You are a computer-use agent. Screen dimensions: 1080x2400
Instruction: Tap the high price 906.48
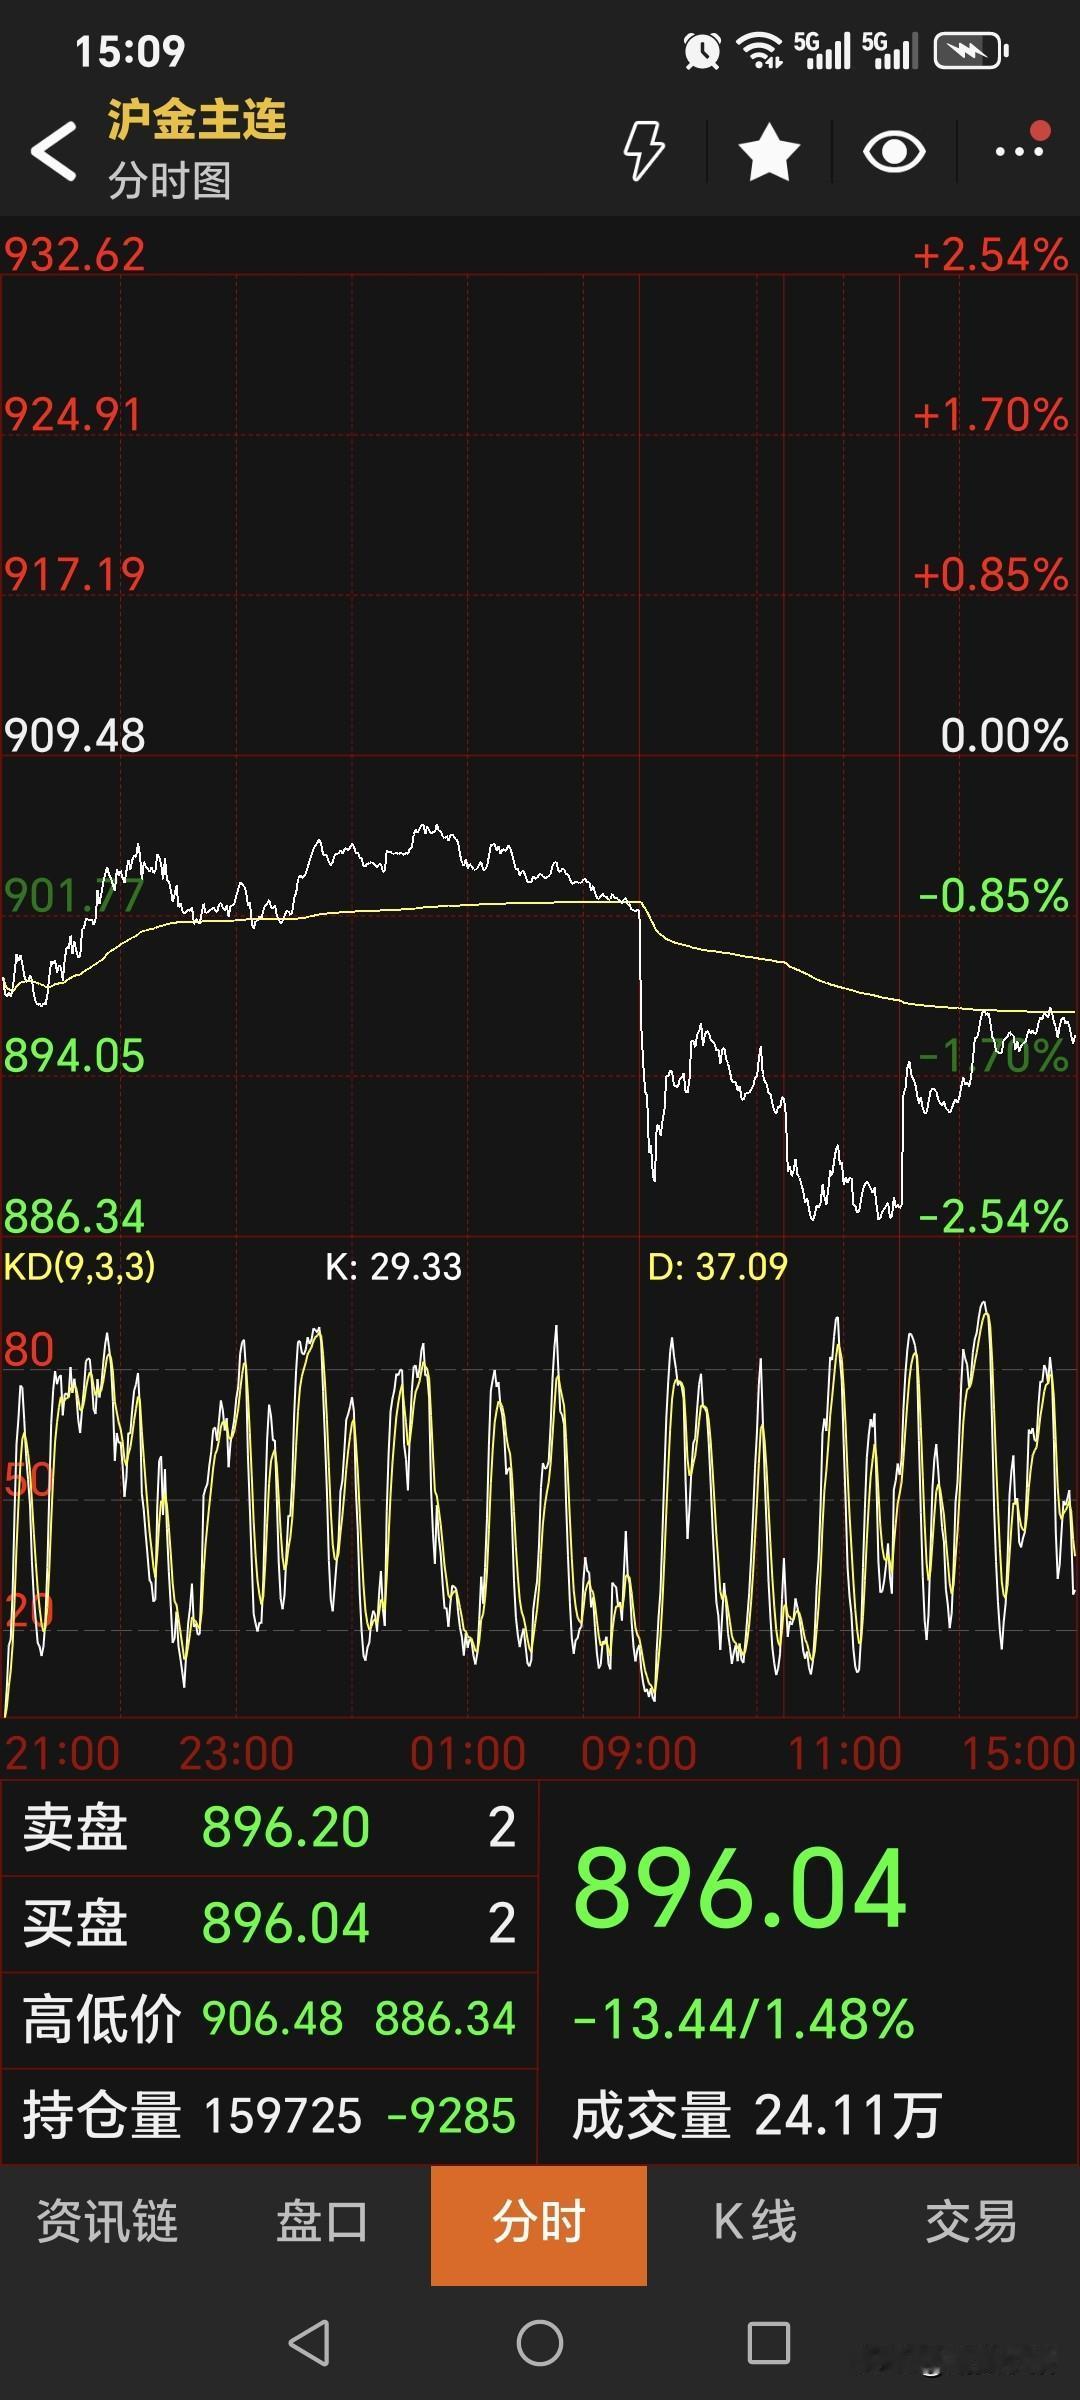[273, 2019]
